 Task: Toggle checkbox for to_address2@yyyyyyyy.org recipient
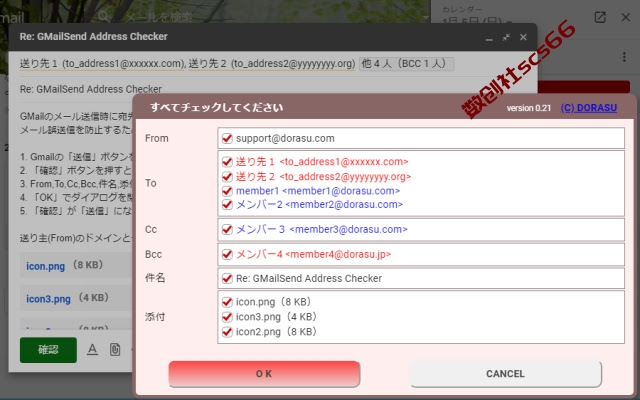[227, 177]
